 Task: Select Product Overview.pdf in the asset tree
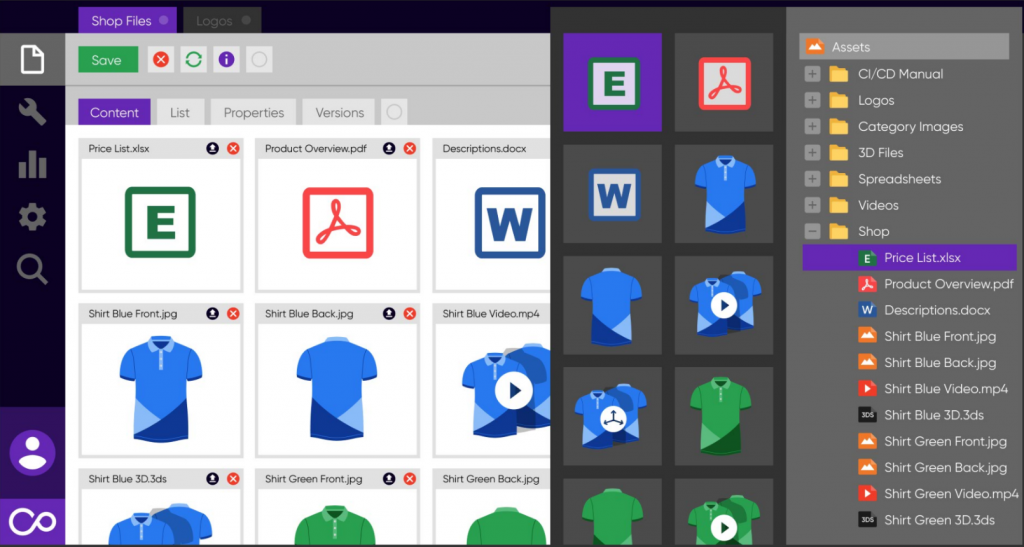pos(936,284)
